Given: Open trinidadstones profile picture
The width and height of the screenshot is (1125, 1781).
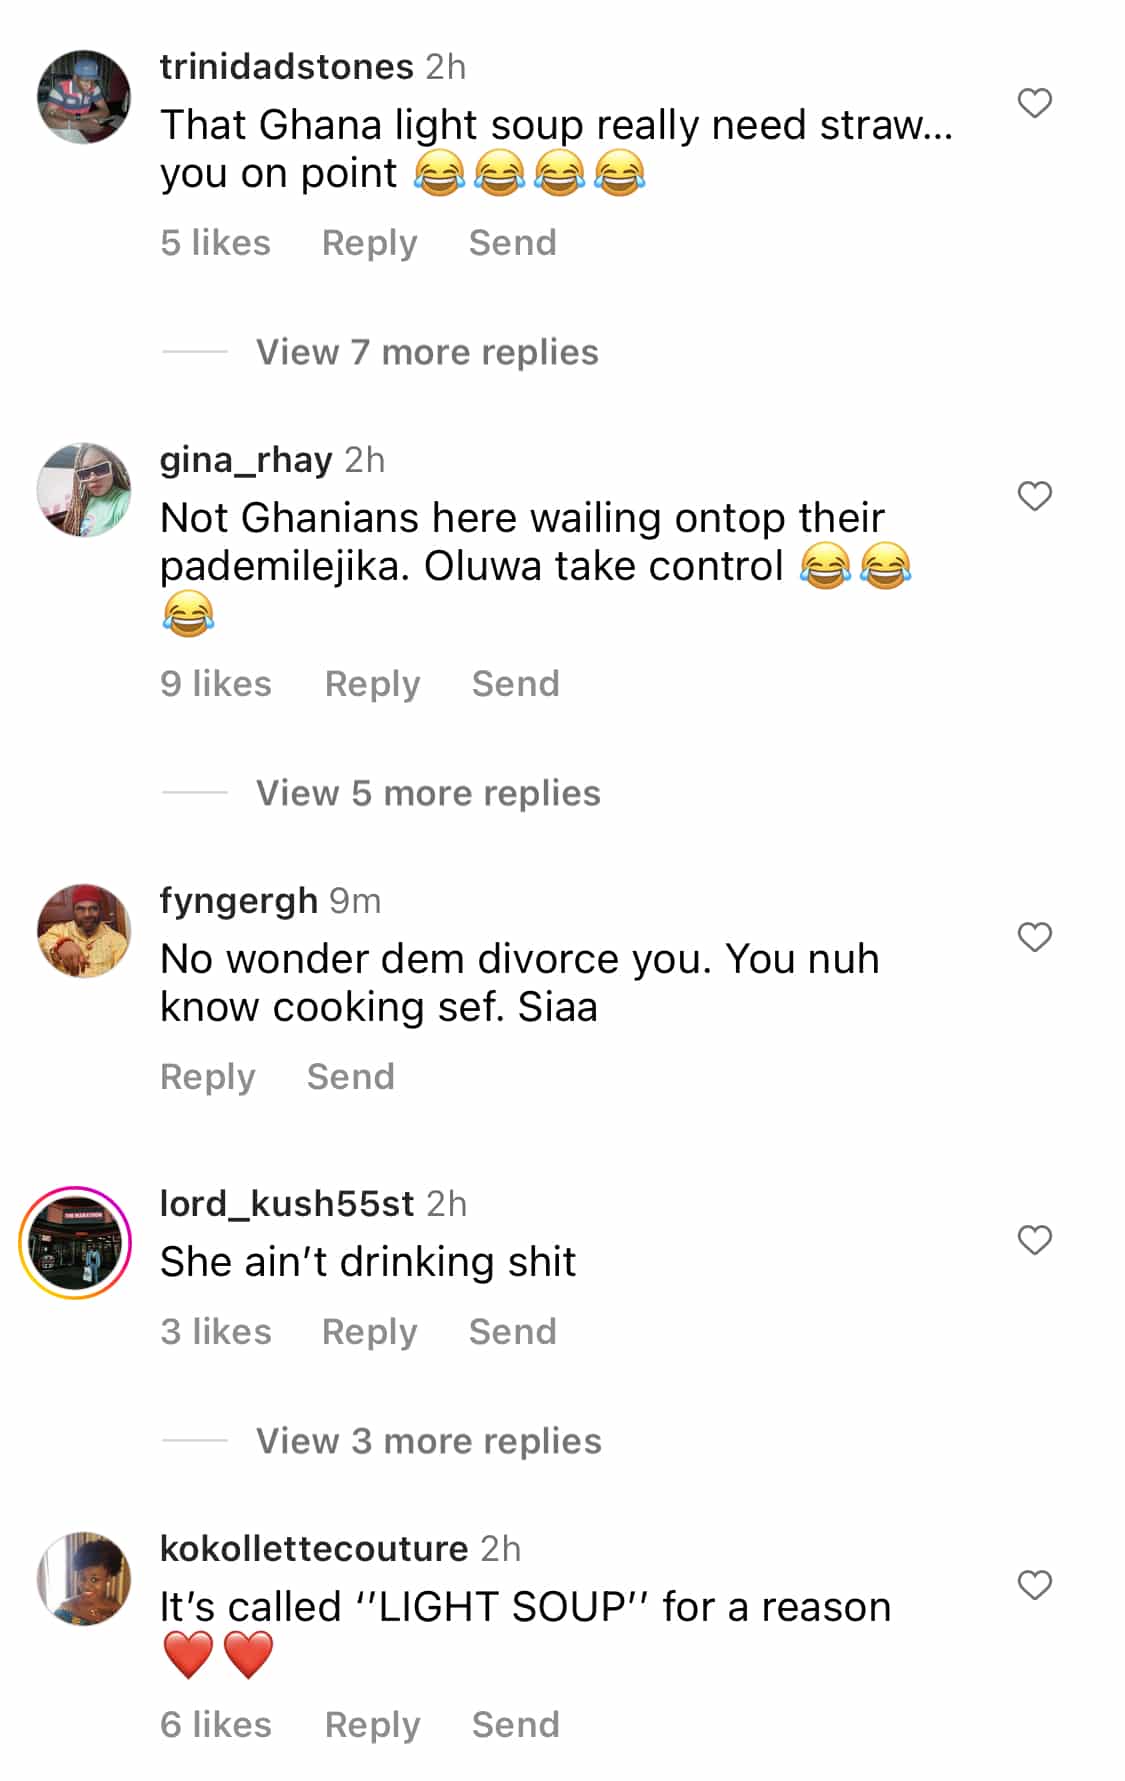Looking at the screenshot, I should (x=84, y=97).
